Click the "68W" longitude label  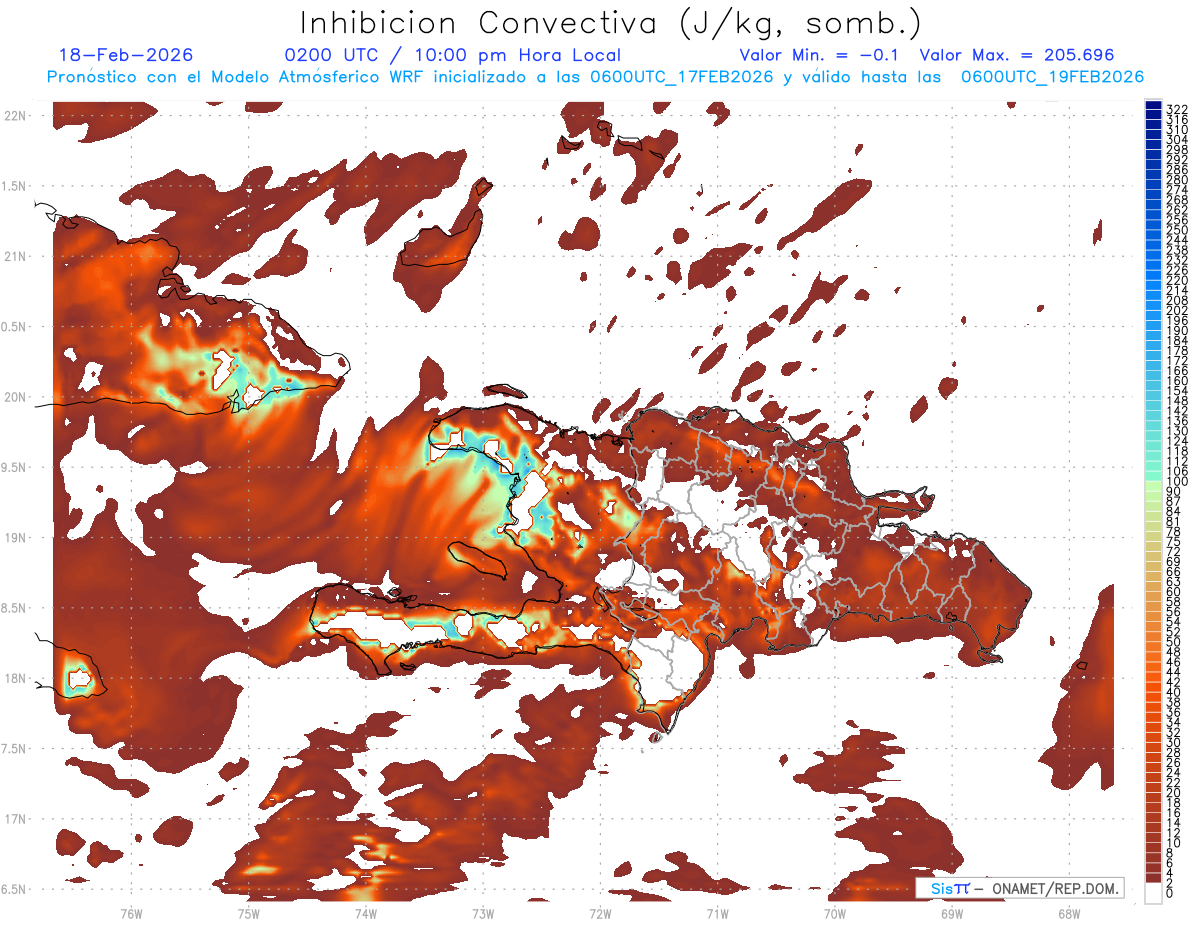(x=1069, y=914)
